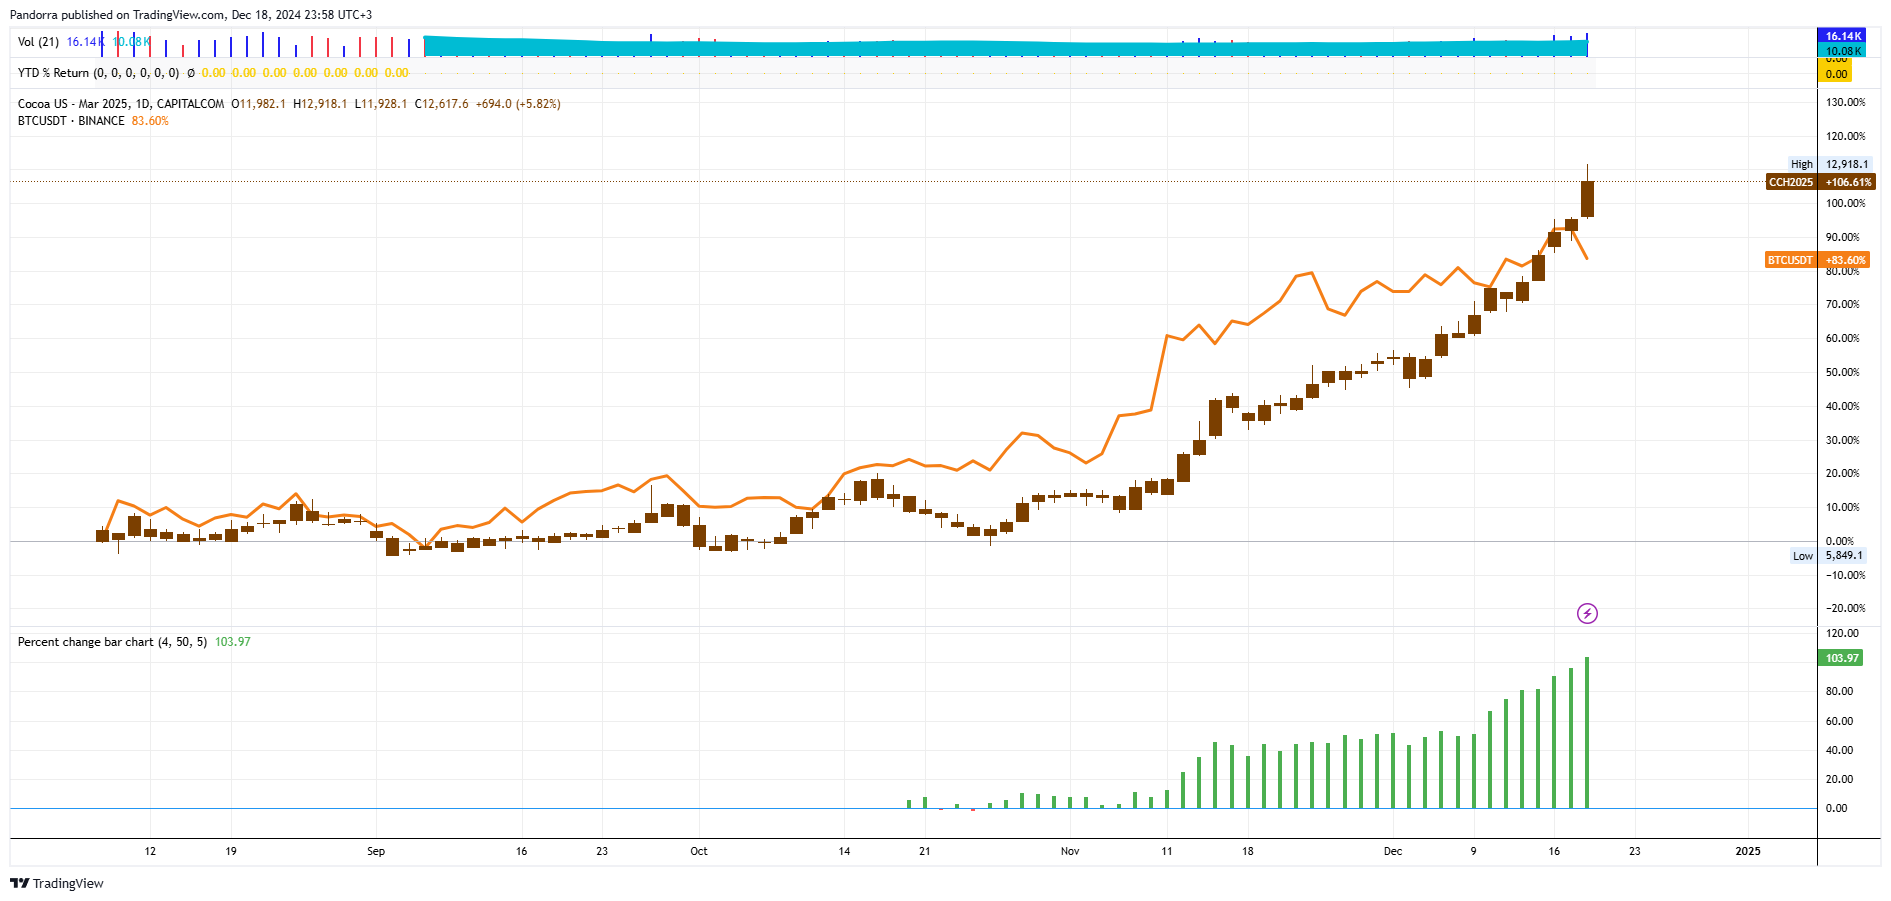Click the +694.0 (+5.82%) change value

coord(518,104)
